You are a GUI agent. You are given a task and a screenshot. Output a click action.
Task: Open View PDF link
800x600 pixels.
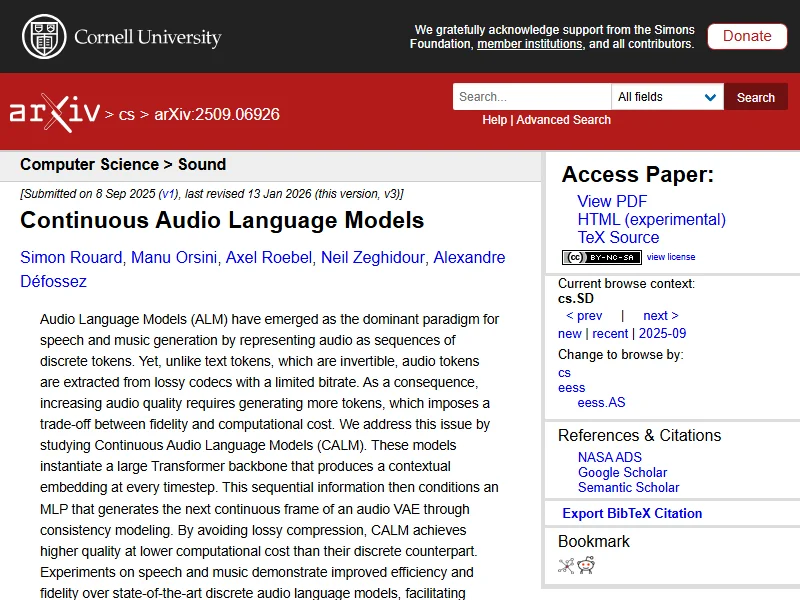click(612, 202)
